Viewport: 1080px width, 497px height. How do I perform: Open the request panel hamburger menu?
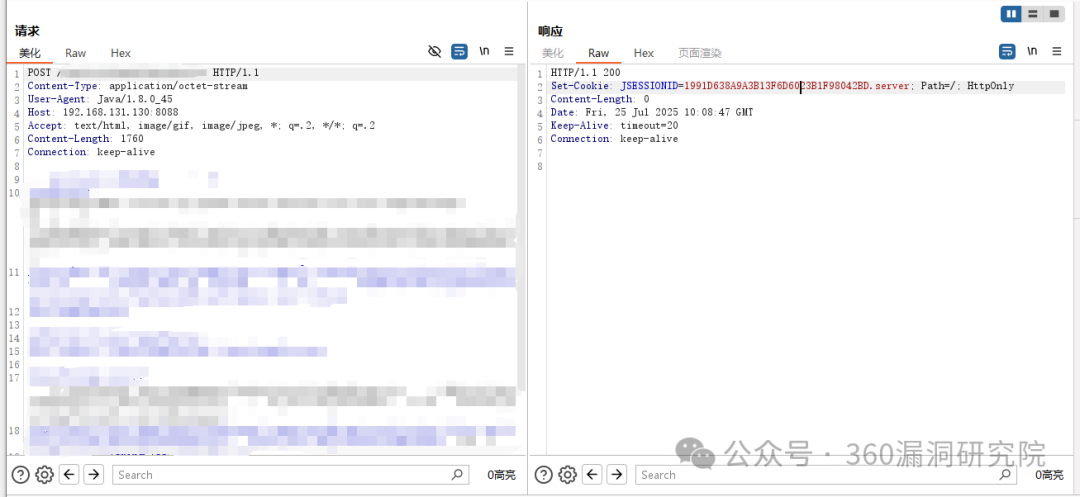coord(509,52)
